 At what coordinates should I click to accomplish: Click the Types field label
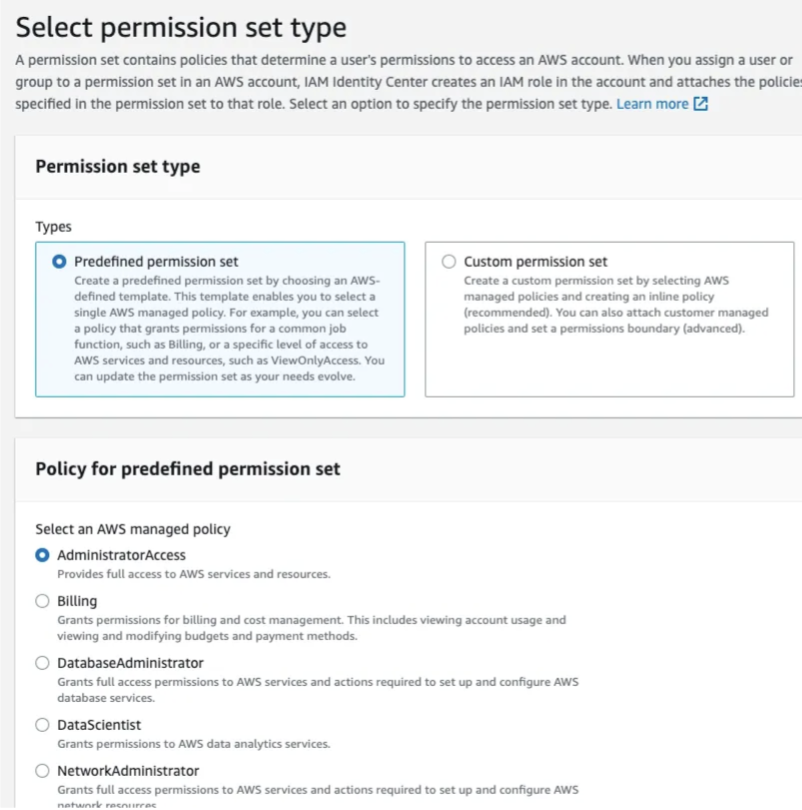pyautogui.click(x=54, y=227)
